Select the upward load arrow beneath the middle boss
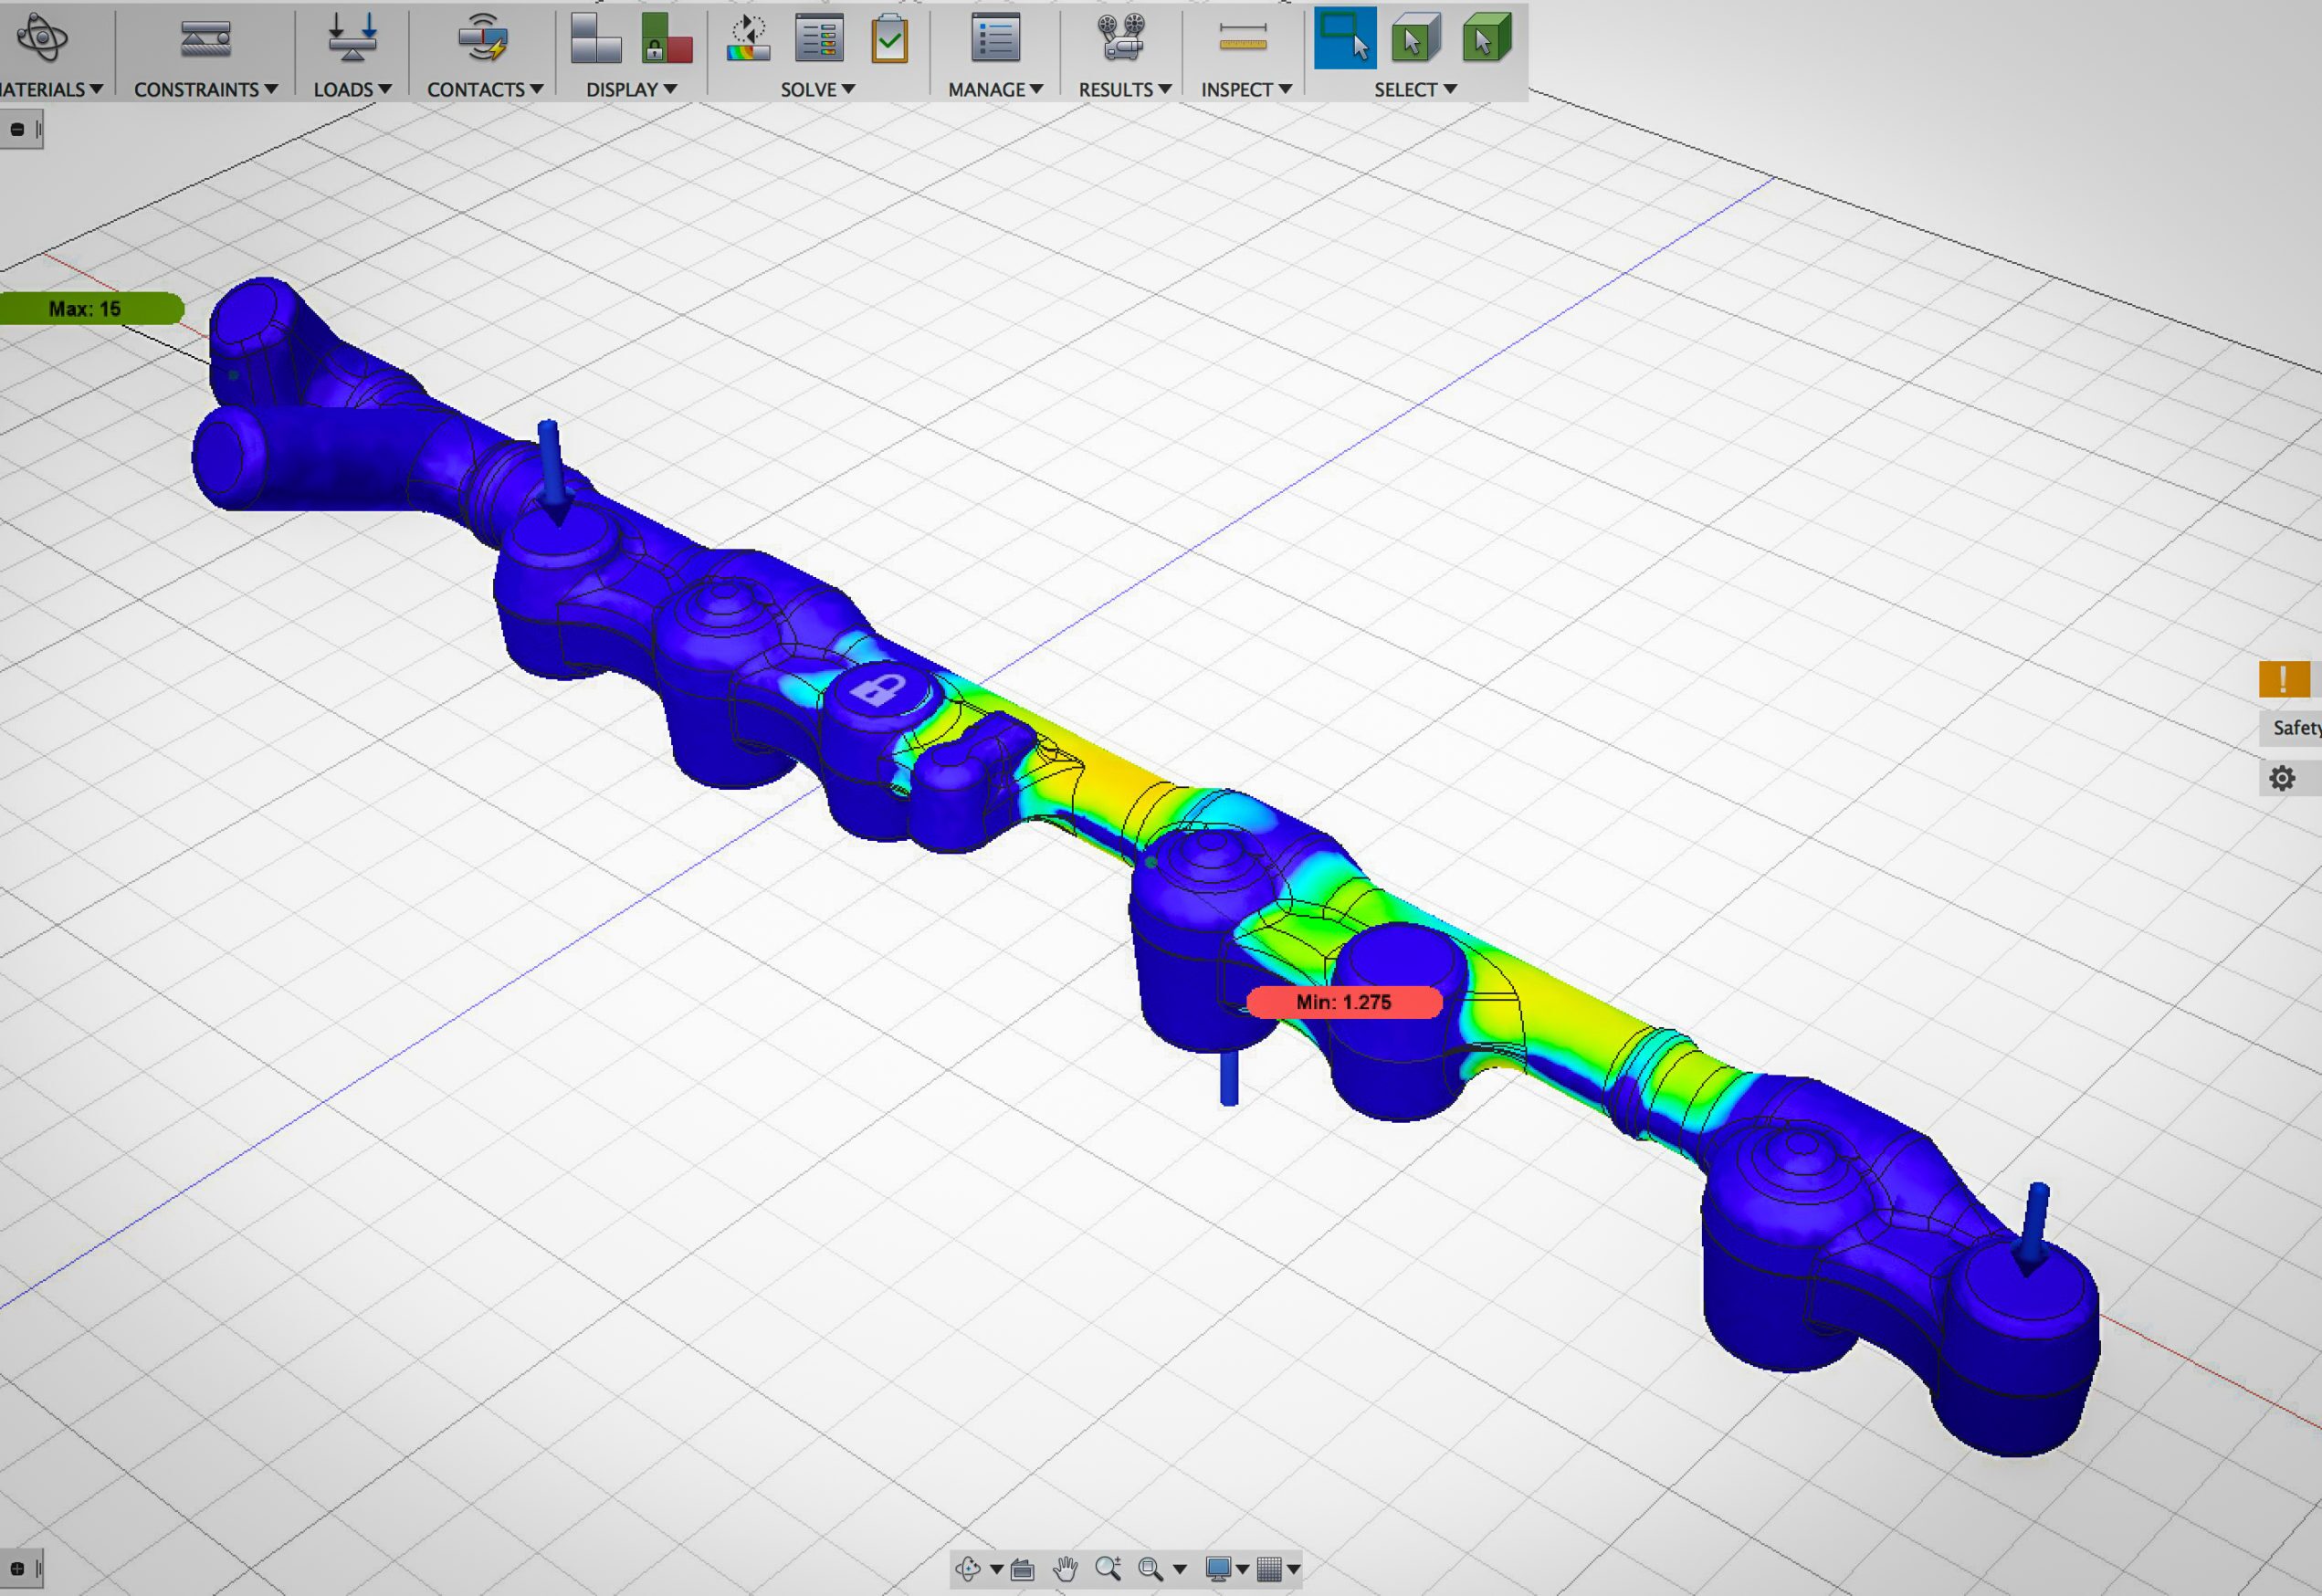The image size is (2322, 1596). [1229, 1077]
